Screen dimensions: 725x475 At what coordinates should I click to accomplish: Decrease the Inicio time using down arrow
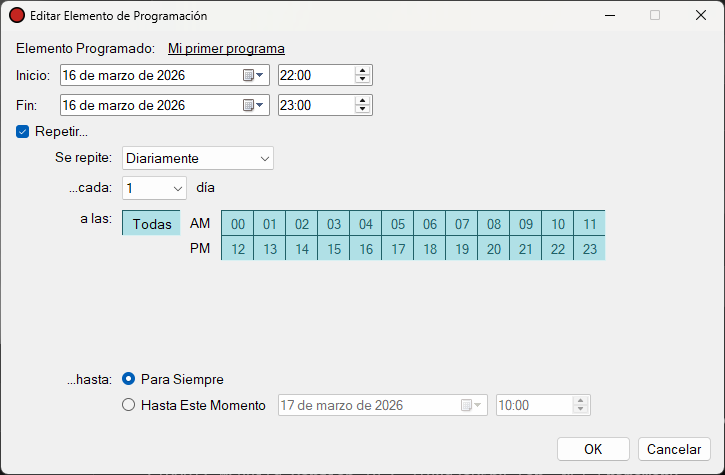pyautogui.click(x=362, y=79)
